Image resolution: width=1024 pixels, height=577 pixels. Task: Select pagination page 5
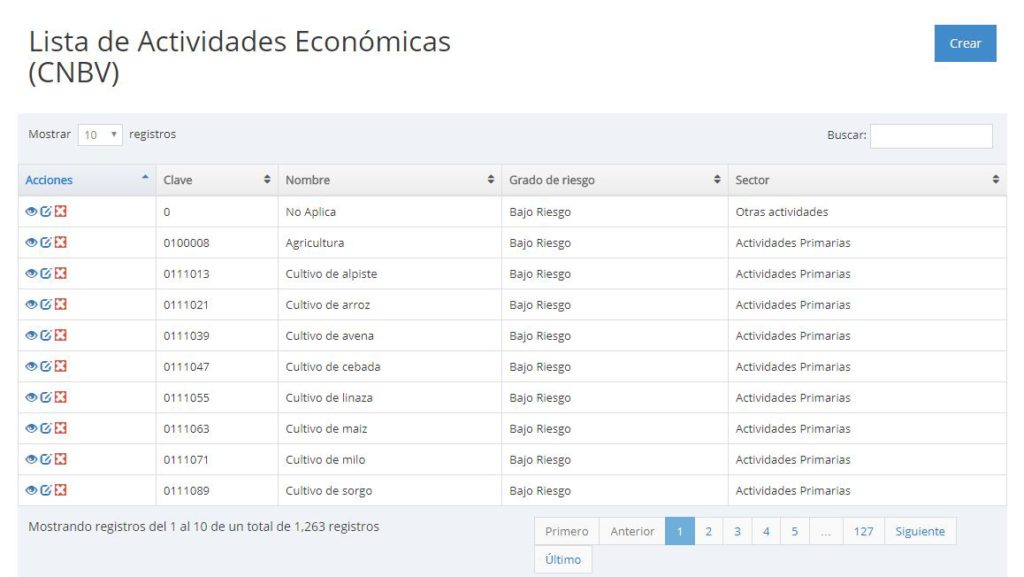795,531
